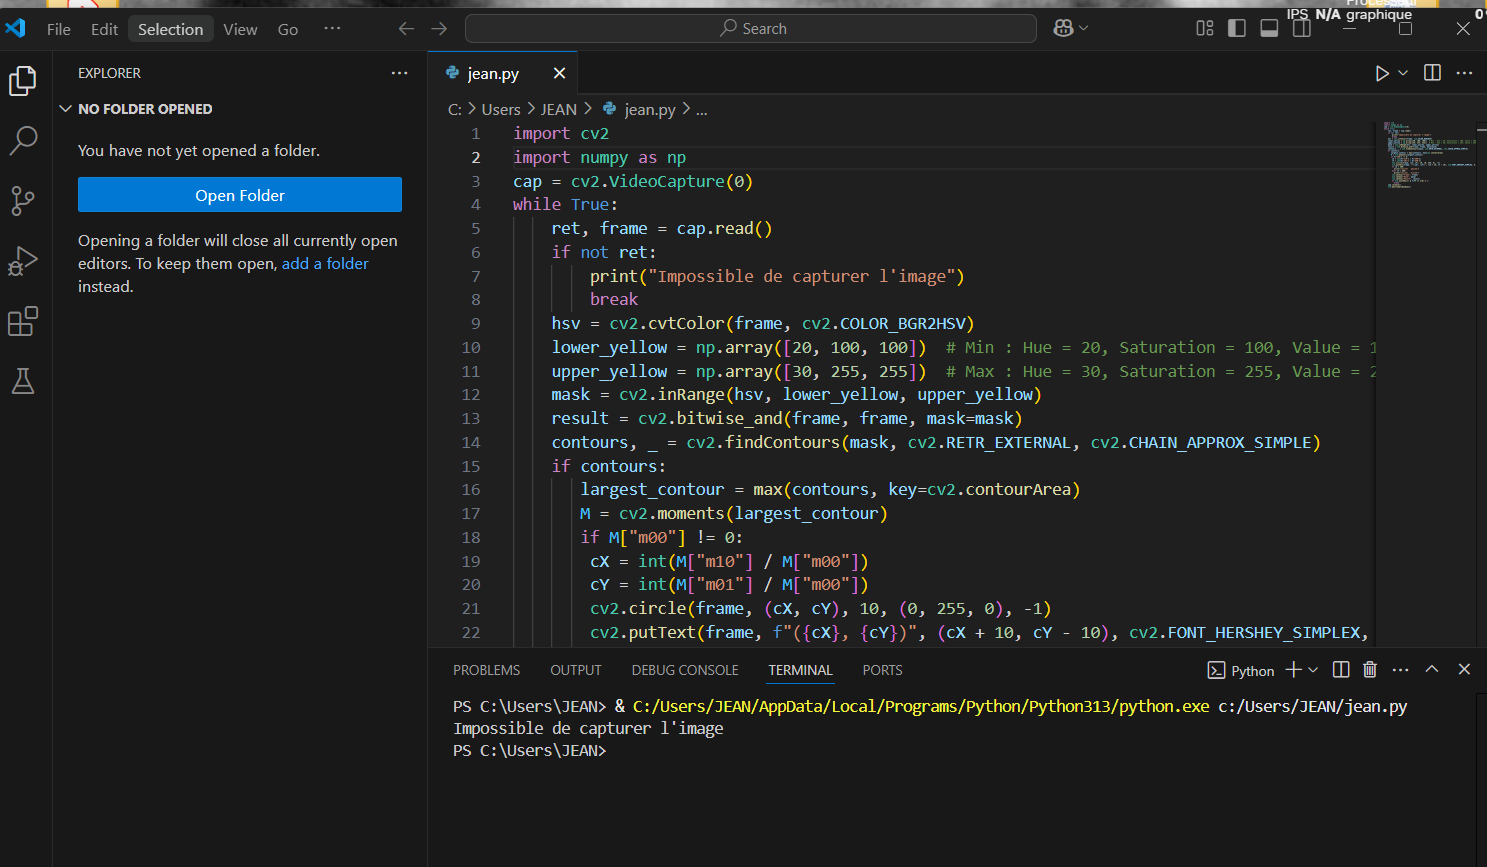
Task: Open the Customize Layout icon
Action: point(1205,28)
